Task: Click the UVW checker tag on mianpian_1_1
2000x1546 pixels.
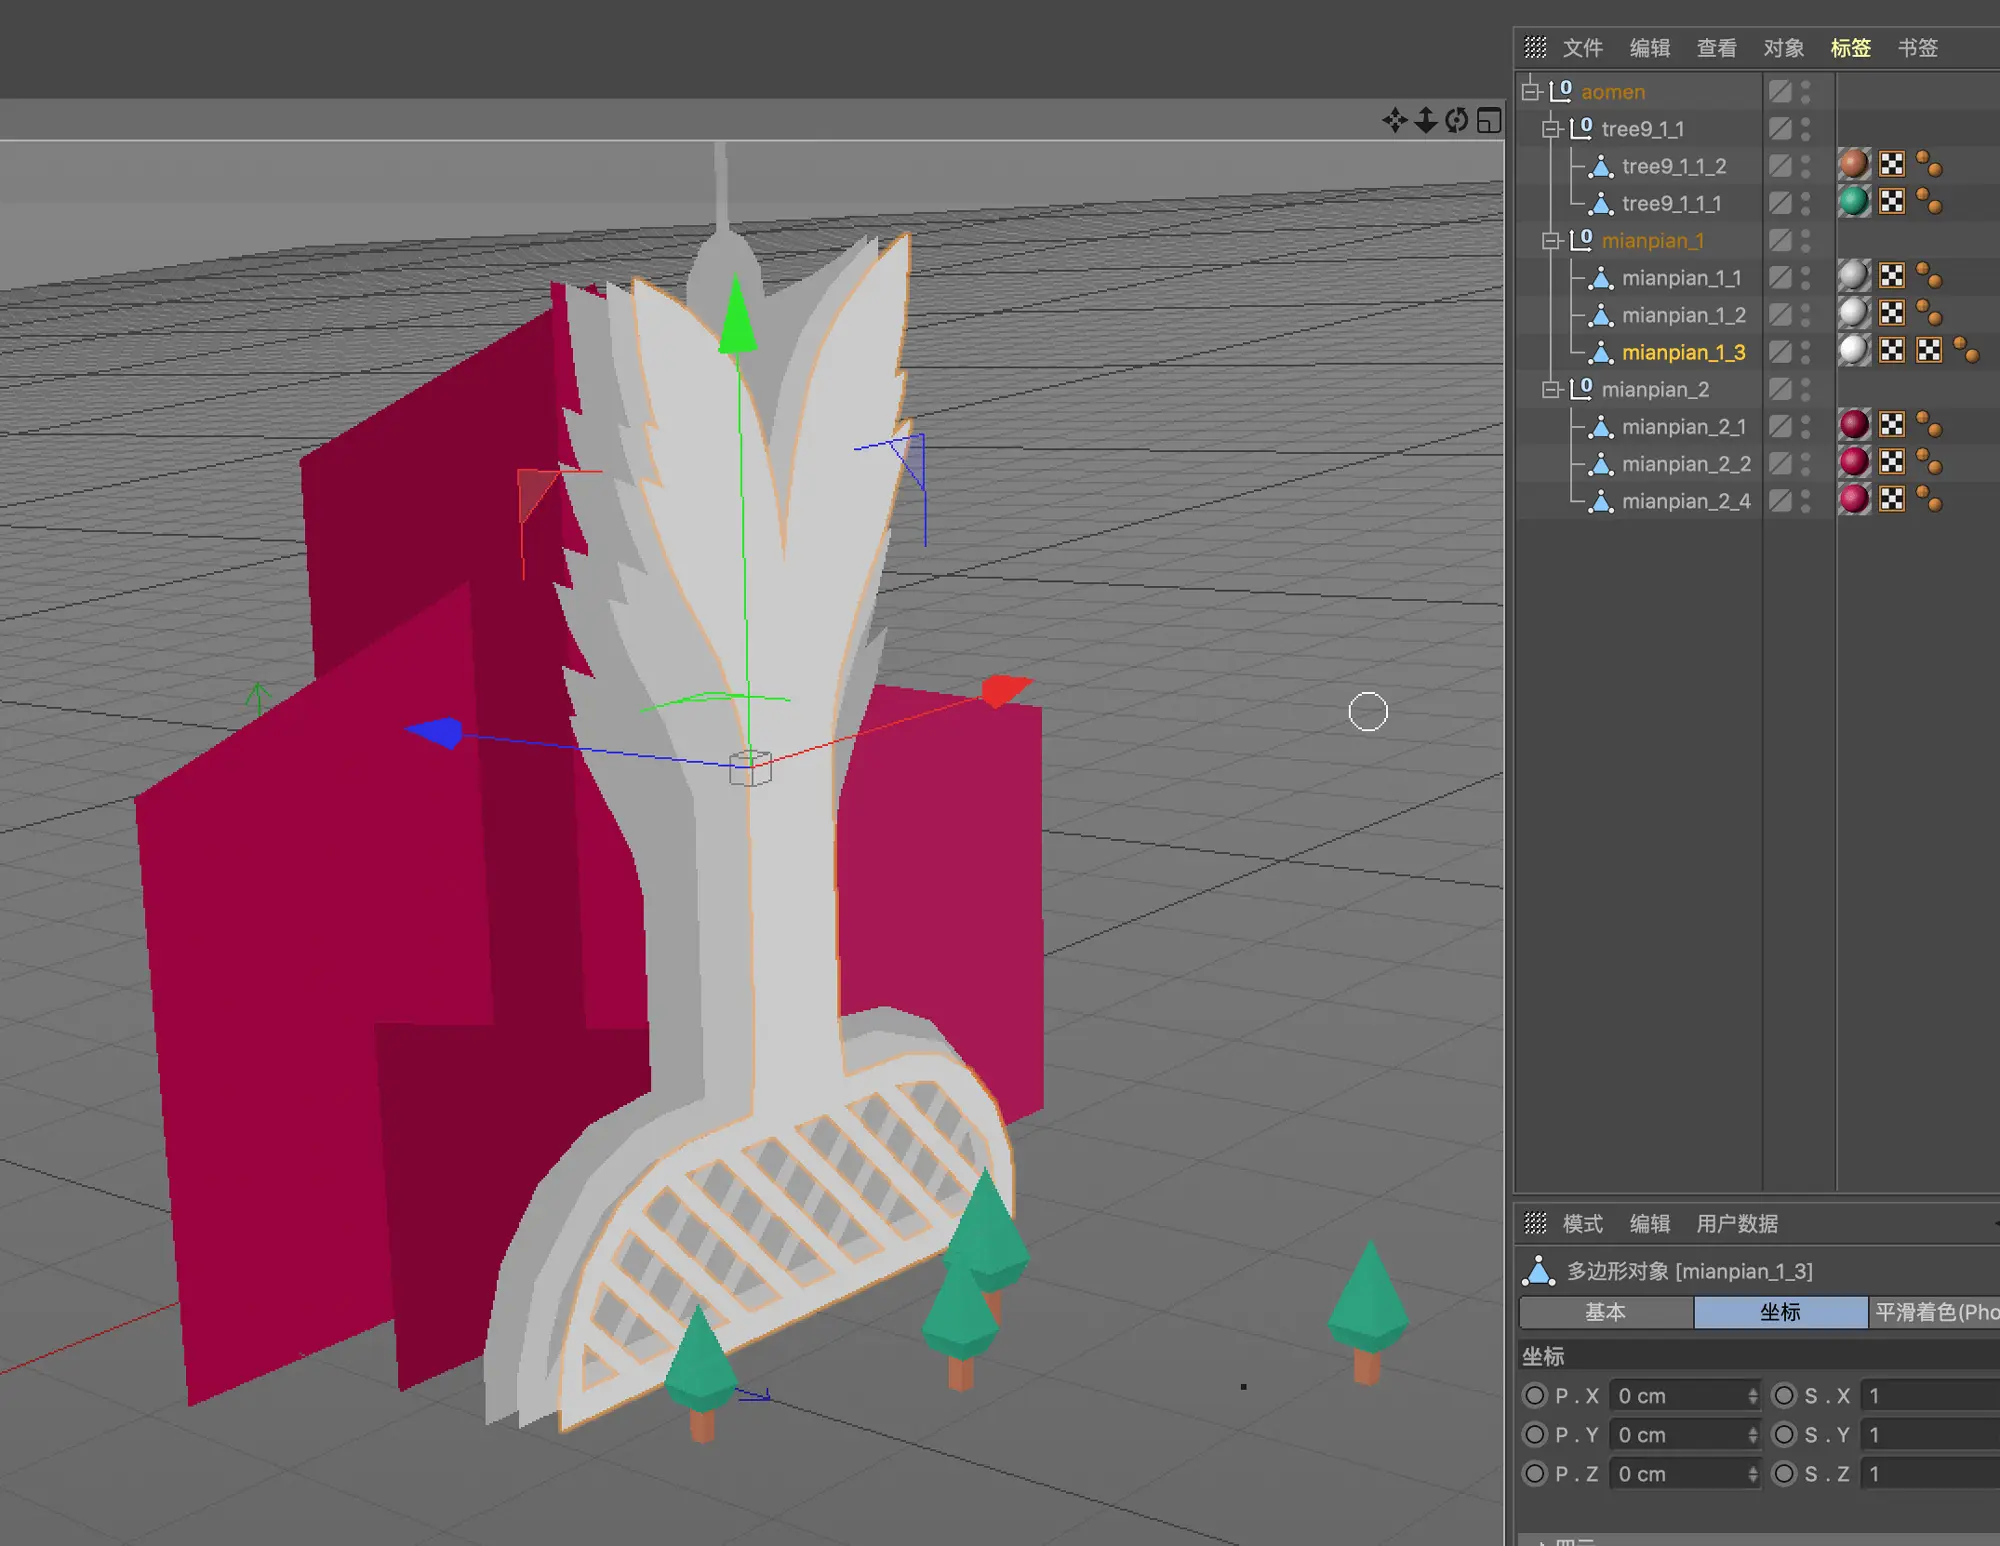Action: point(1891,276)
